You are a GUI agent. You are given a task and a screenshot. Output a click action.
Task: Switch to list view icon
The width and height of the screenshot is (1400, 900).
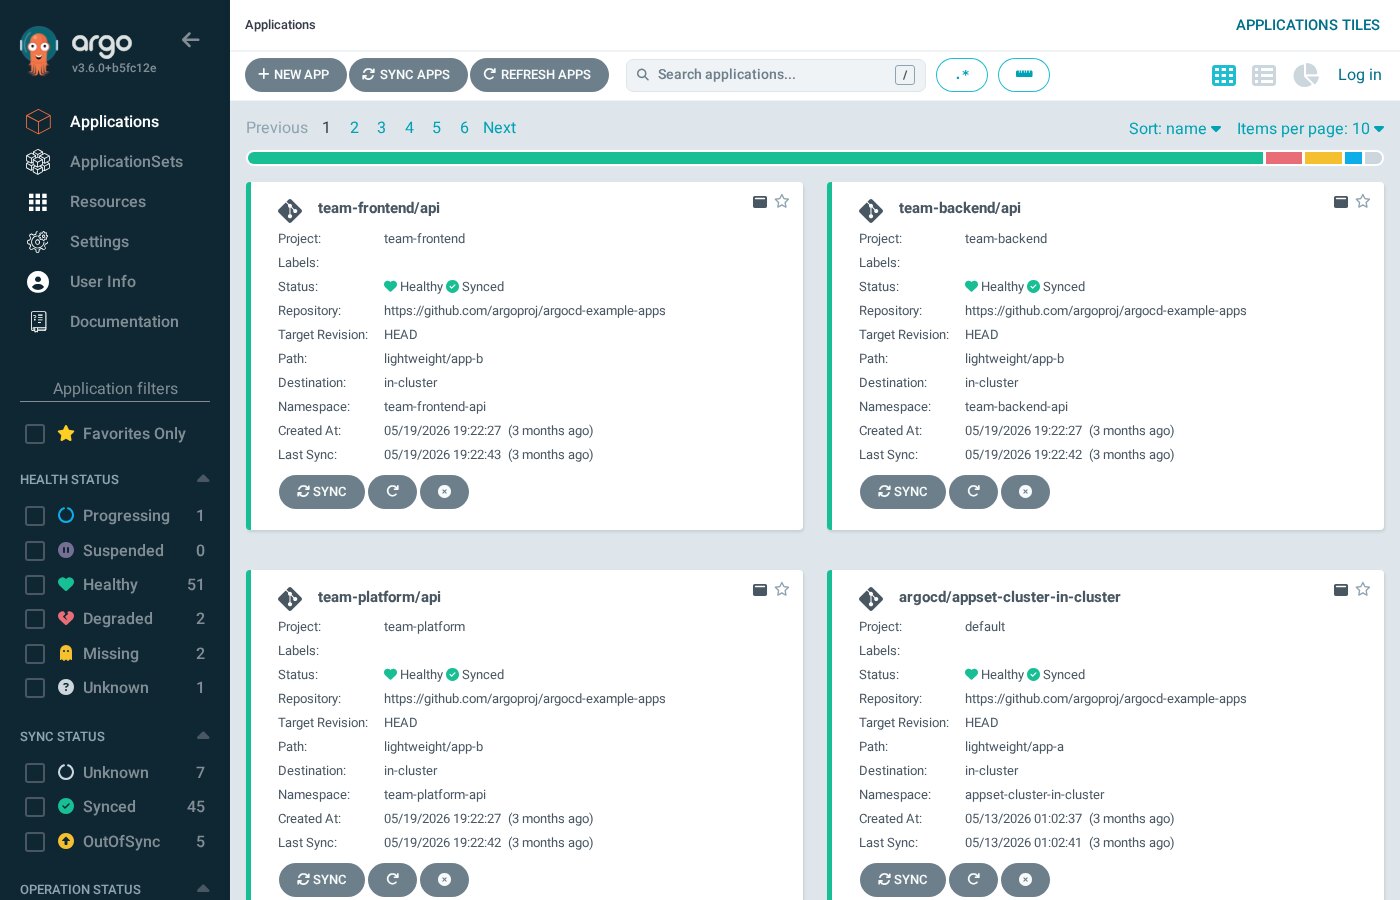1264,75
